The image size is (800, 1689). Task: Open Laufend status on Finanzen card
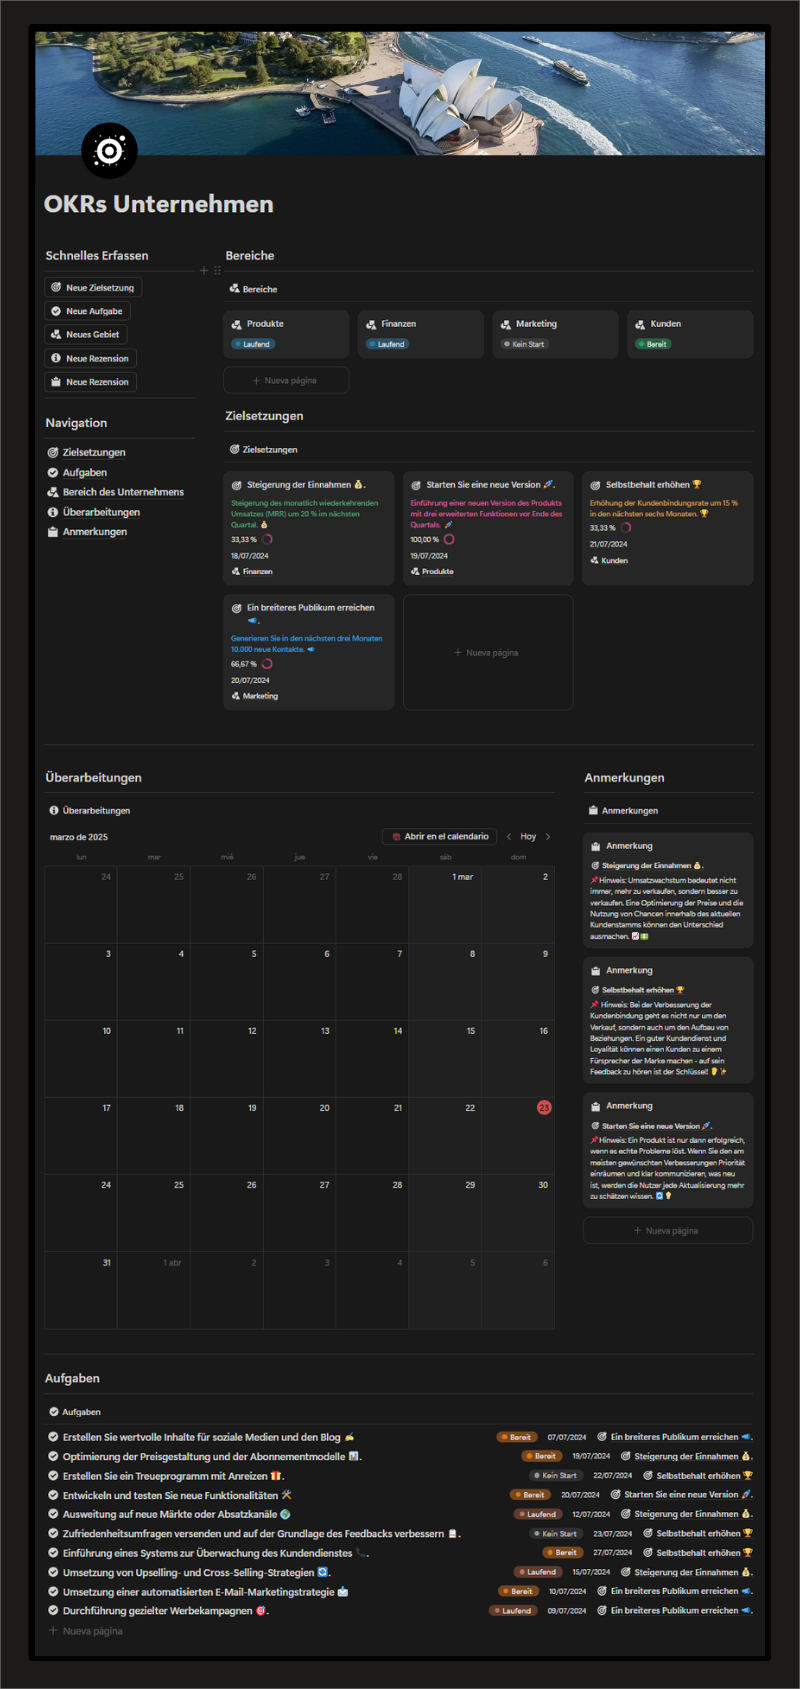(387, 344)
